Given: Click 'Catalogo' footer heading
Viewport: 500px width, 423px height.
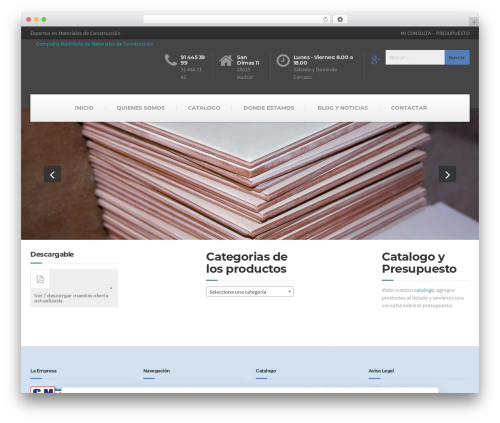Looking at the screenshot, I should (266, 371).
